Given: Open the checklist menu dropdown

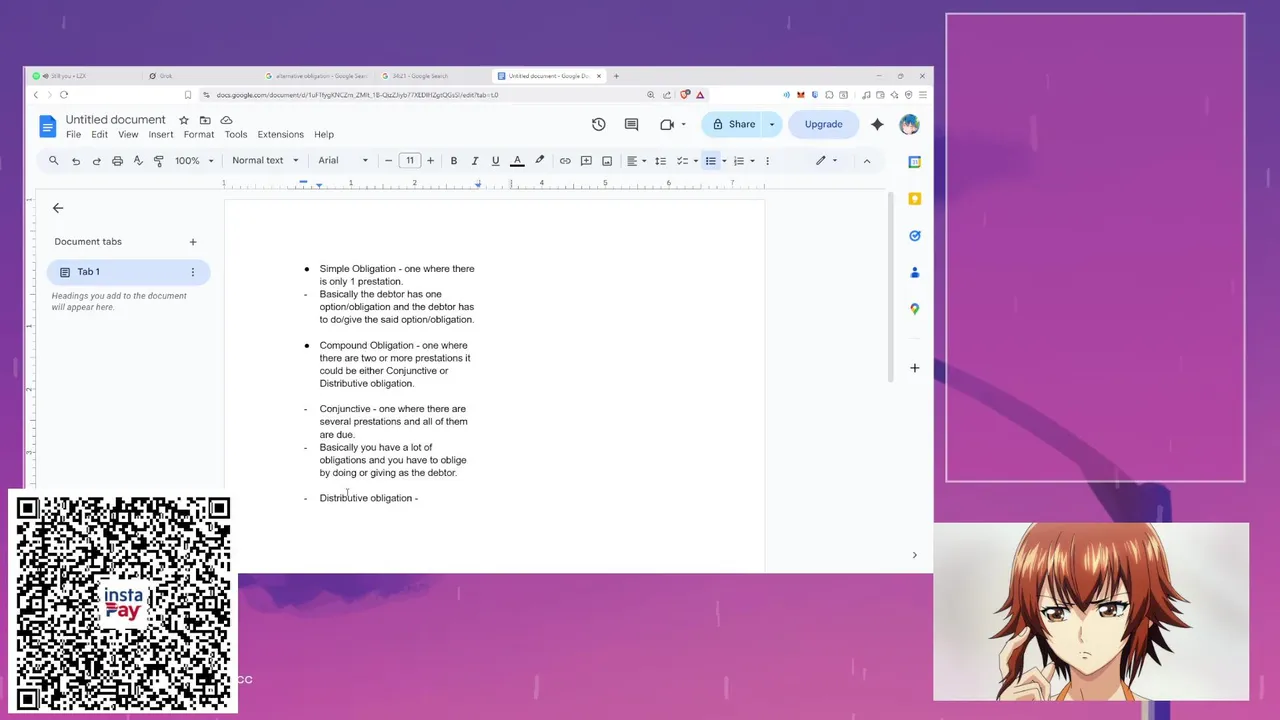Looking at the screenshot, I should point(696,161).
